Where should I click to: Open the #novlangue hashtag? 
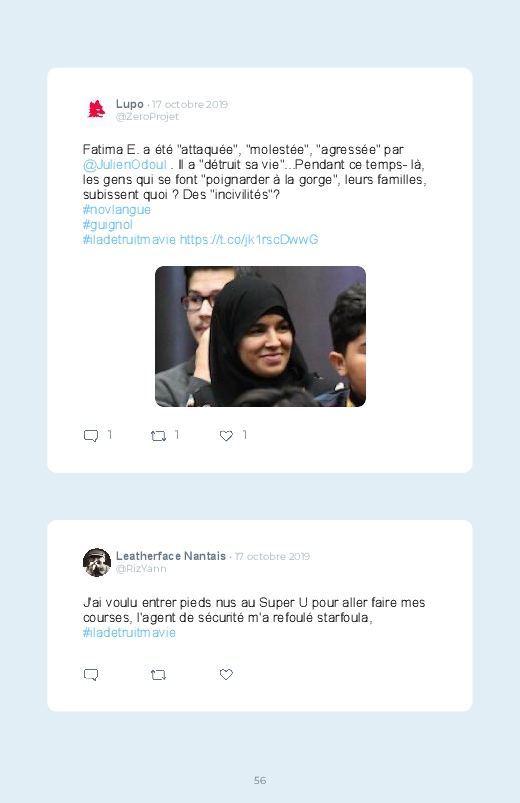point(116,209)
